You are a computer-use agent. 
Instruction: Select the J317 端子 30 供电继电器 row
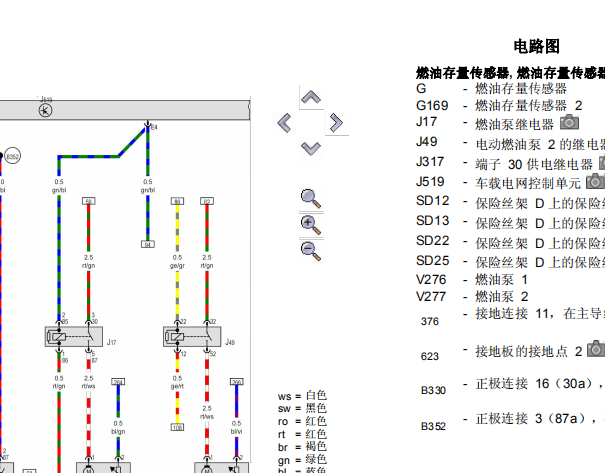click(x=510, y=164)
